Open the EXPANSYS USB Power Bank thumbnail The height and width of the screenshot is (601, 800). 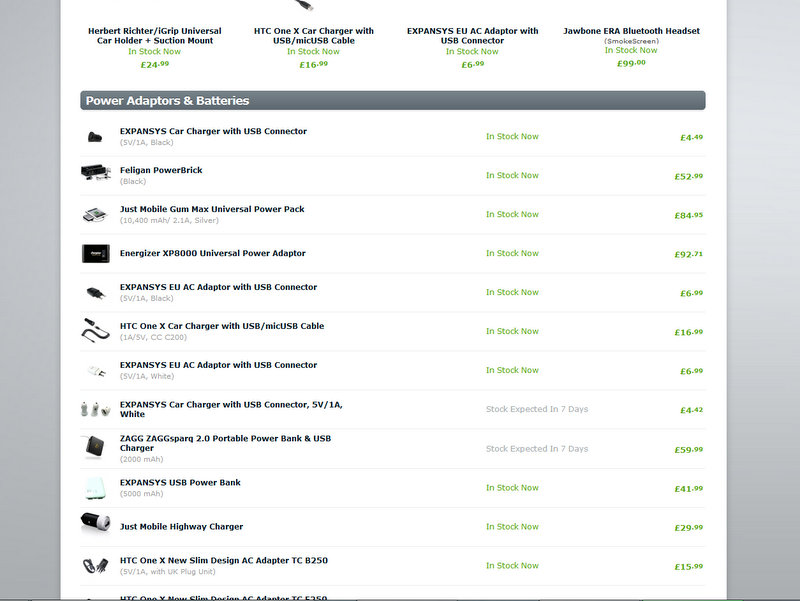coord(95,488)
